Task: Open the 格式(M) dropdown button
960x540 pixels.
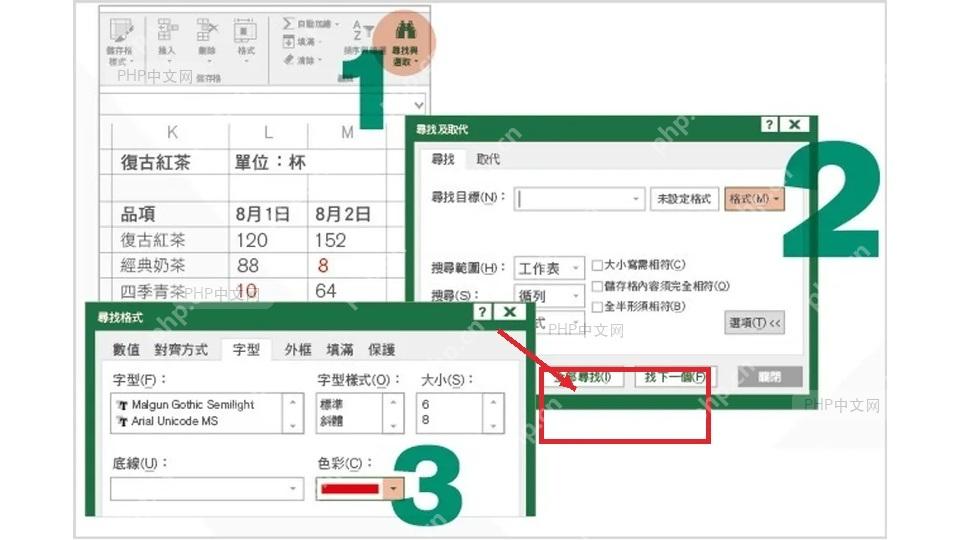Action: 754,199
